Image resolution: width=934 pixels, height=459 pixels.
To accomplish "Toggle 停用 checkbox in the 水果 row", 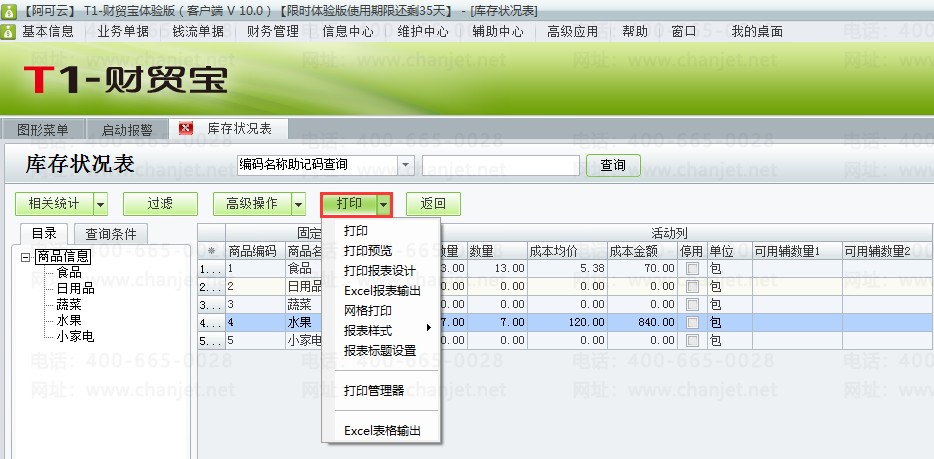I will click(692, 323).
